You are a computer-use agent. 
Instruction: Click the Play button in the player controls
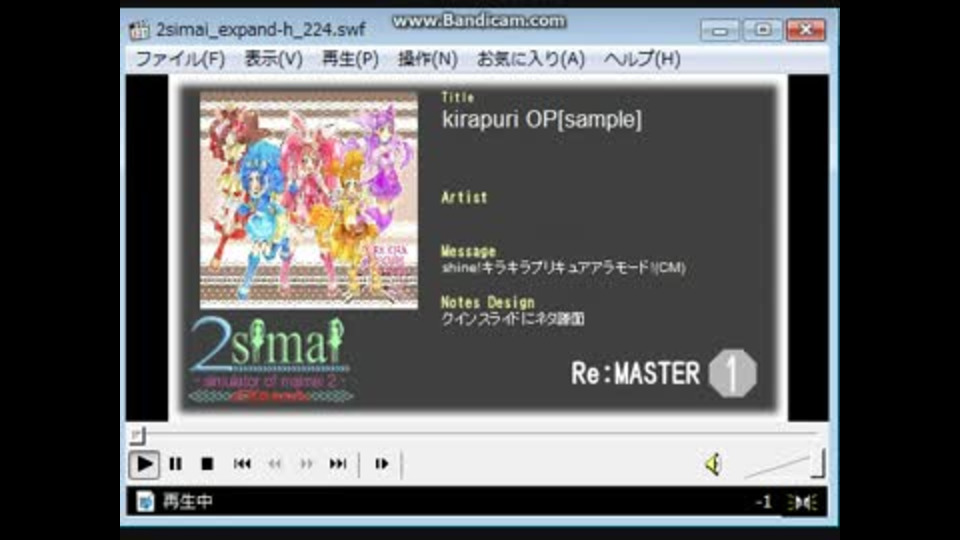tap(144, 464)
